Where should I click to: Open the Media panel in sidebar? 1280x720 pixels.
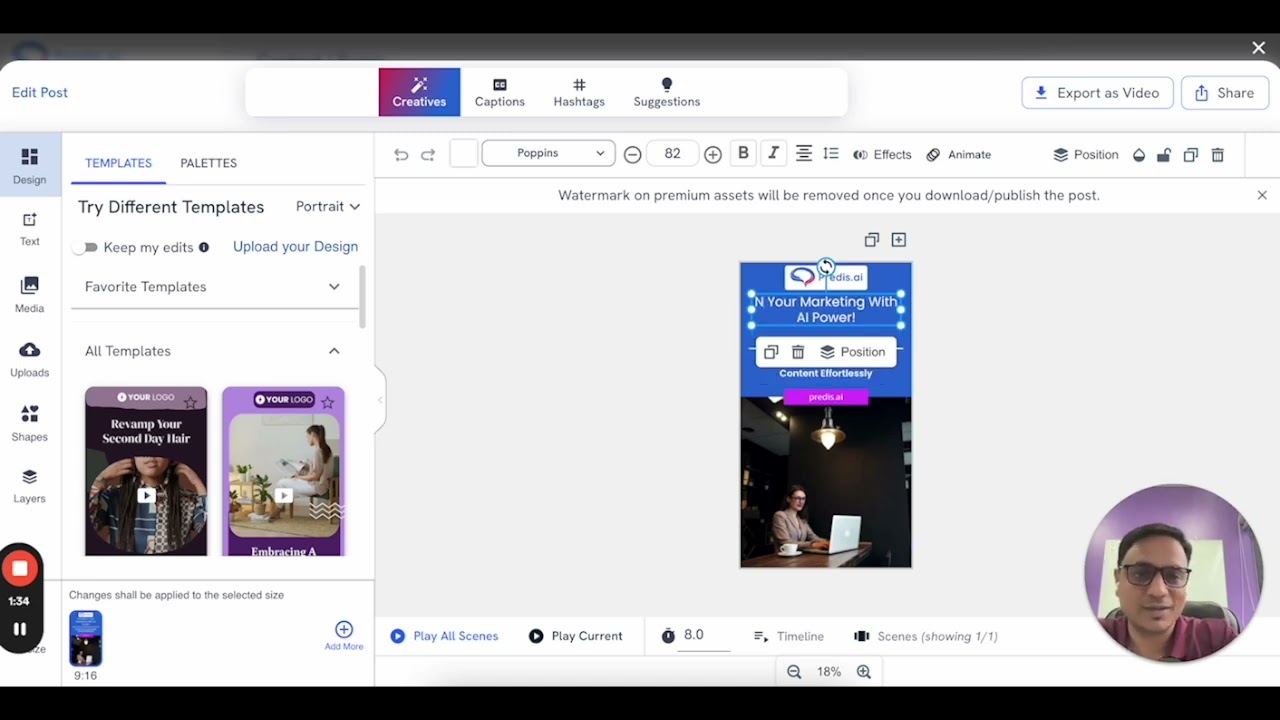click(29, 295)
